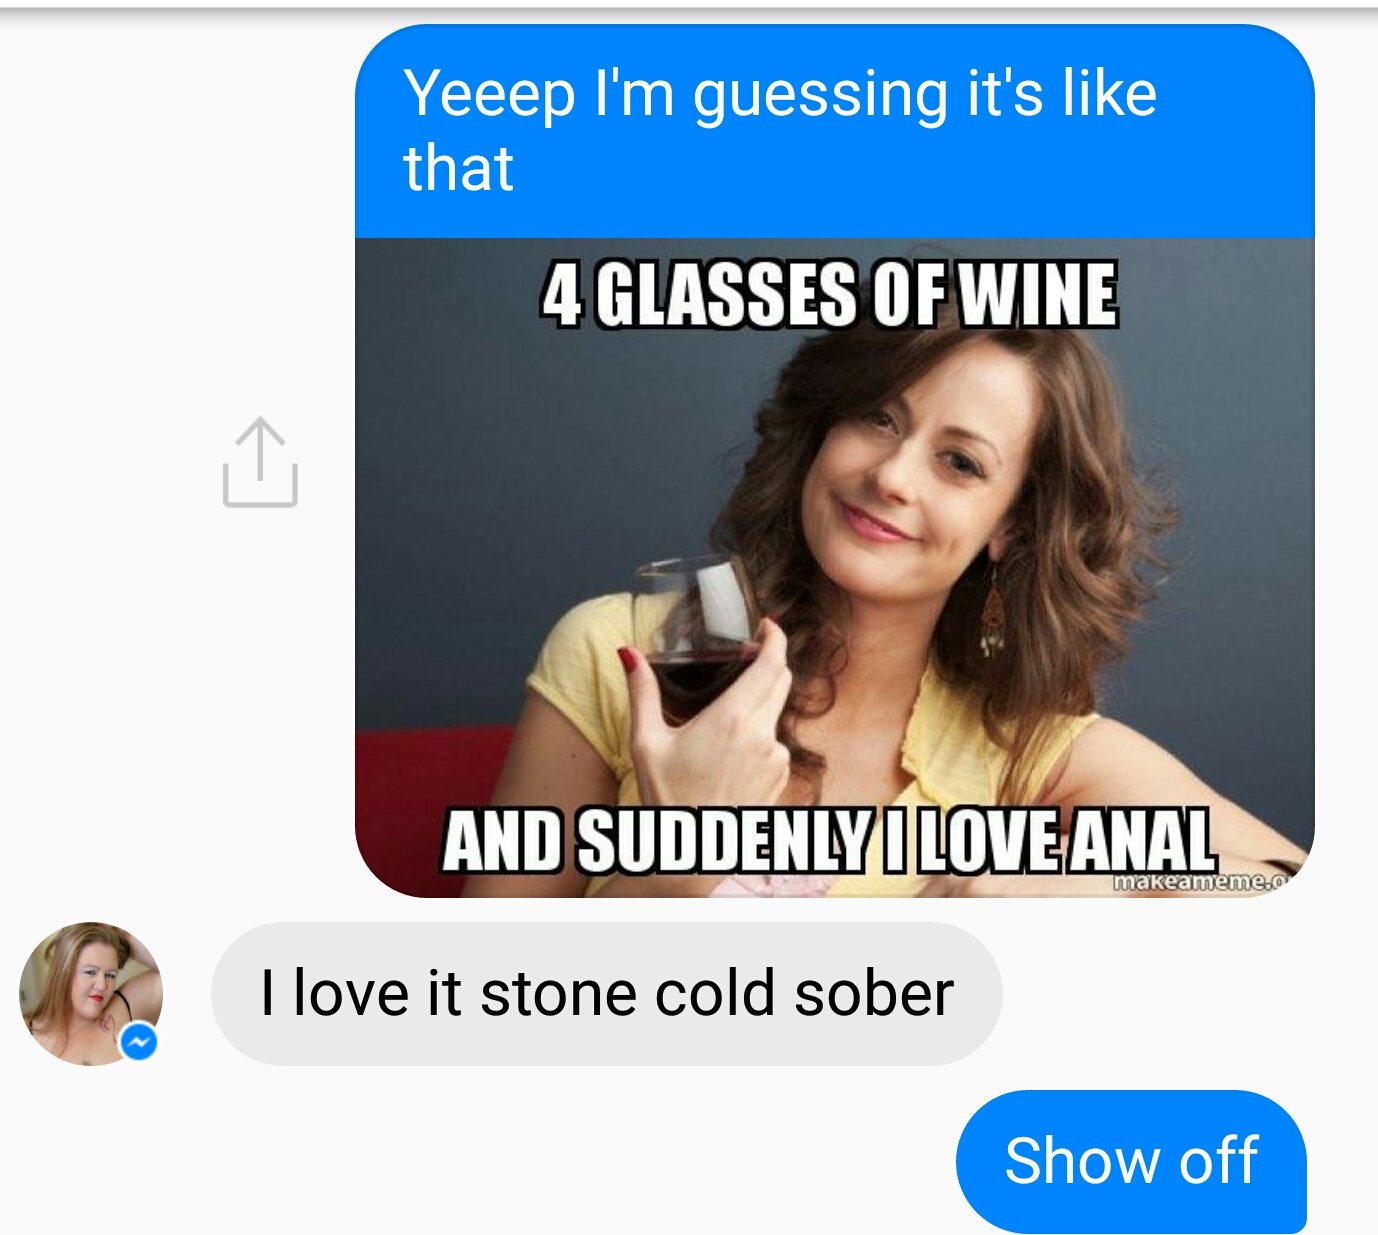Image resolution: width=1378 pixels, height=1235 pixels.
Task: Select the "Show off" message bubble
Action: click(x=1131, y=1161)
